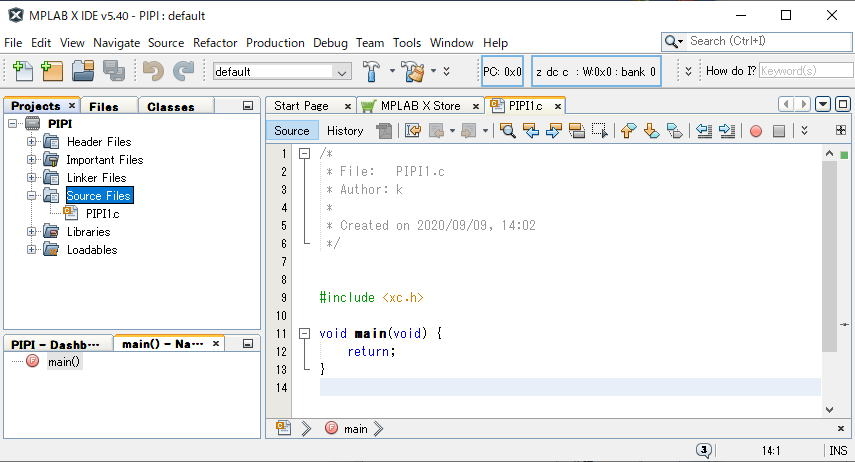Maximize the editor window button
This screenshot has height=462, width=855.
click(x=842, y=104)
